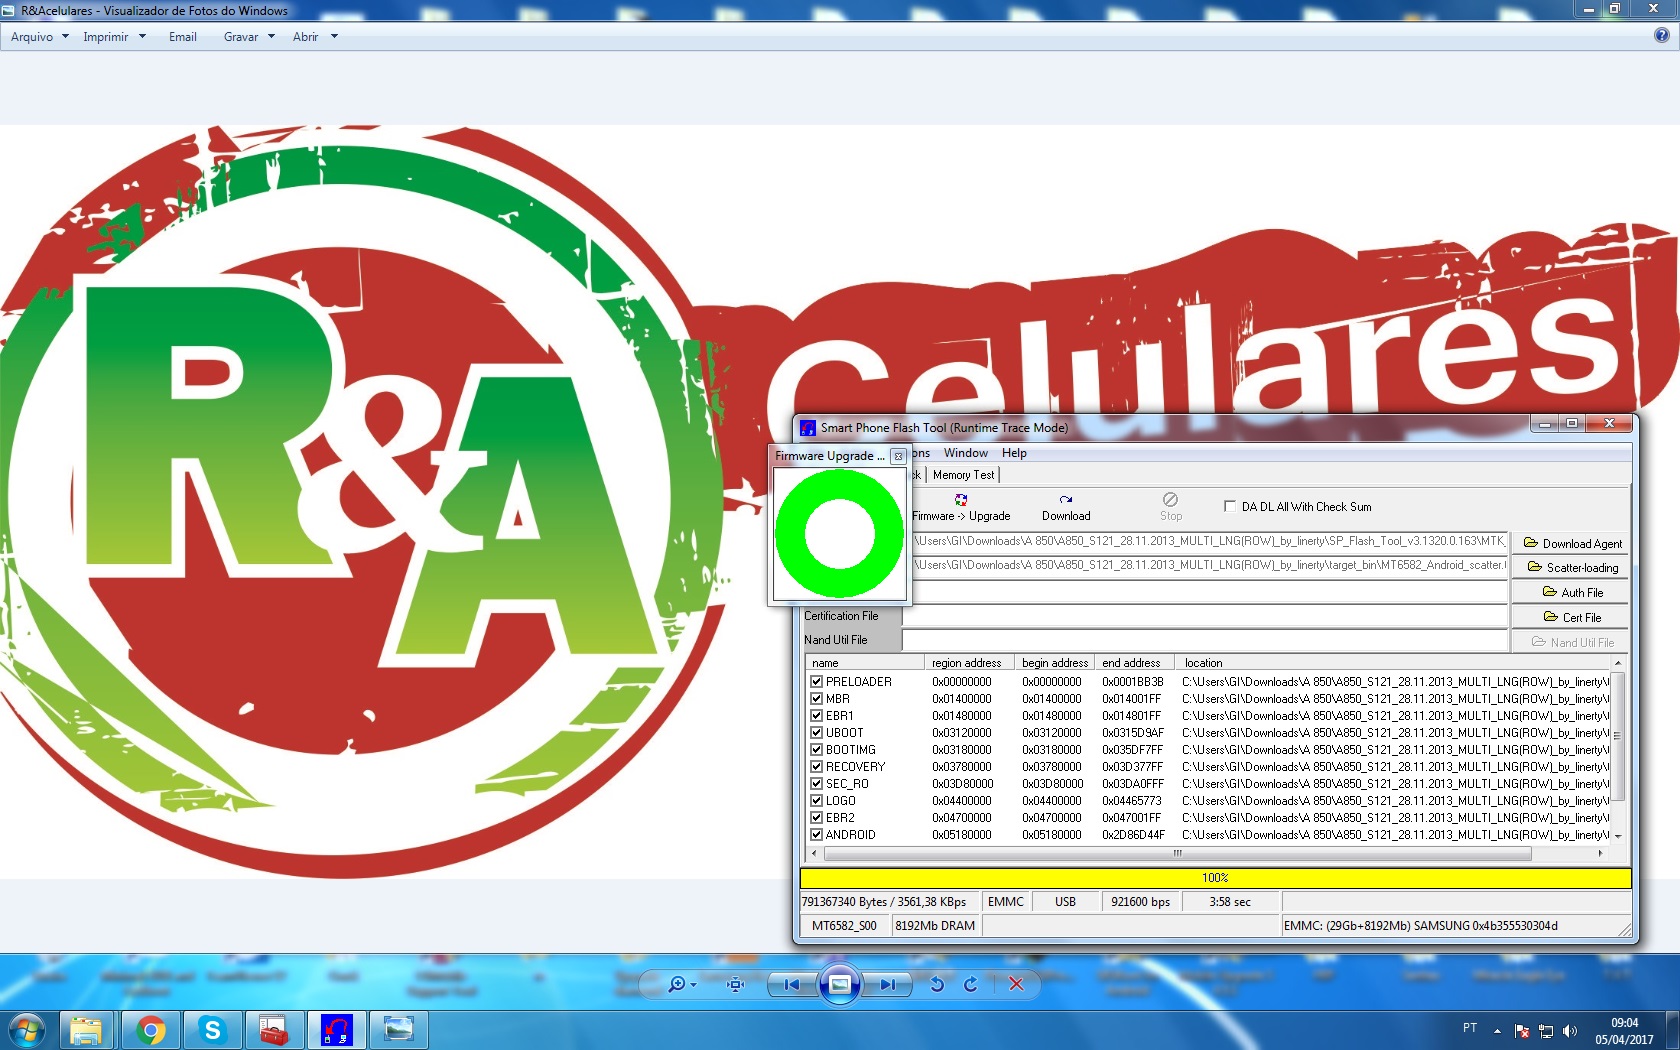Uncheck the MBR partition
This screenshot has width=1680, height=1050.
(x=816, y=699)
